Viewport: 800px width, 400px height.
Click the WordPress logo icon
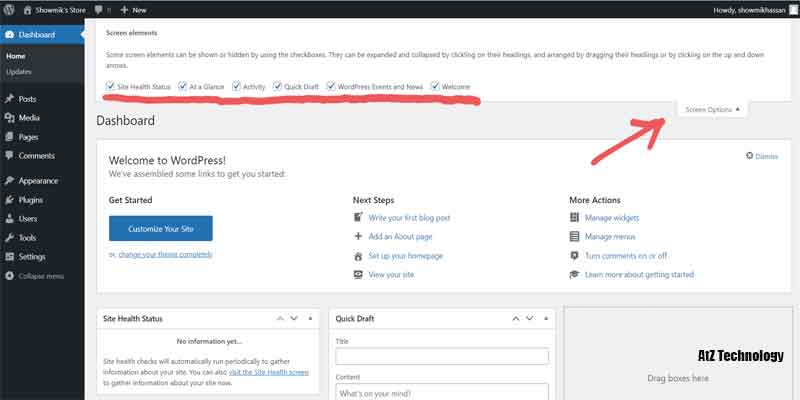point(10,9)
